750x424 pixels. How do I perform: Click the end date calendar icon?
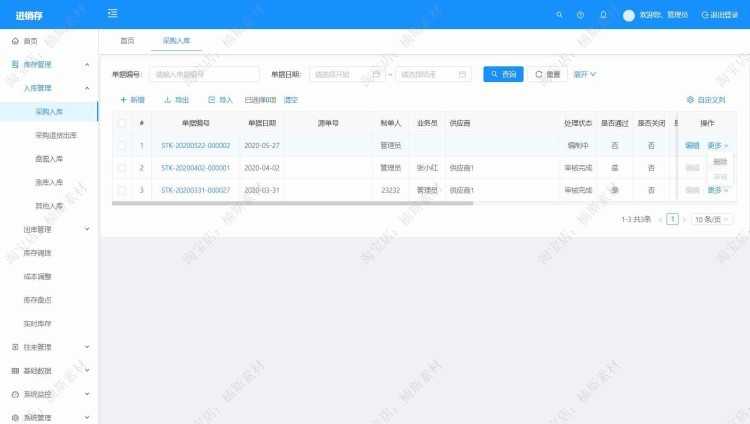click(x=462, y=74)
